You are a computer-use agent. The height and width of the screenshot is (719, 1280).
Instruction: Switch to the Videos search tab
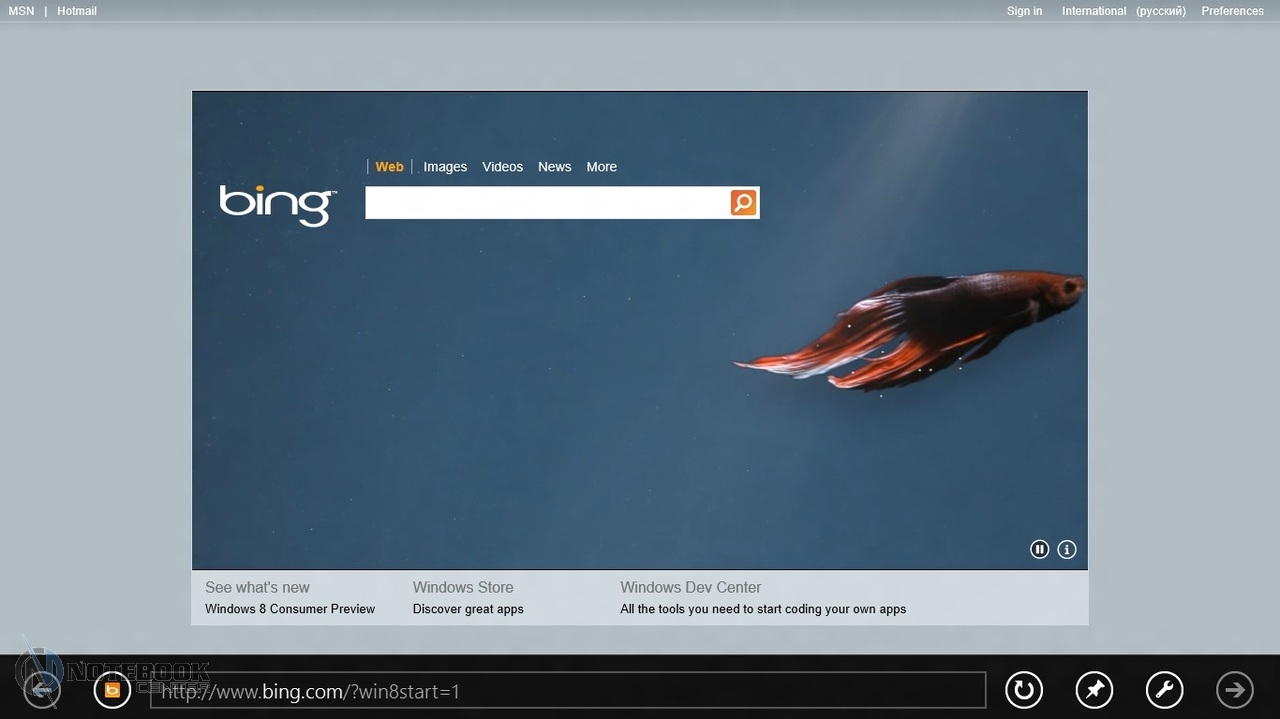click(x=502, y=167)
